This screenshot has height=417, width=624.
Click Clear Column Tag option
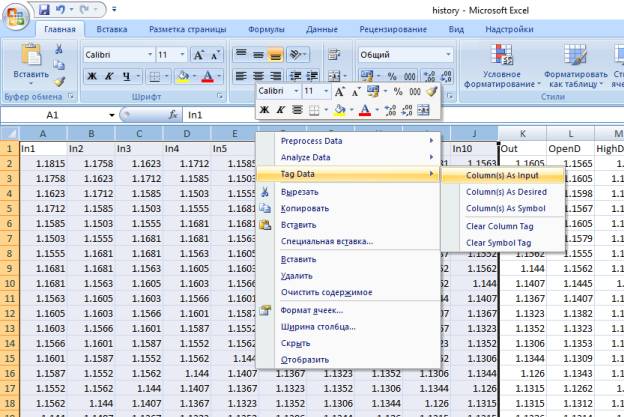[499, 226]
